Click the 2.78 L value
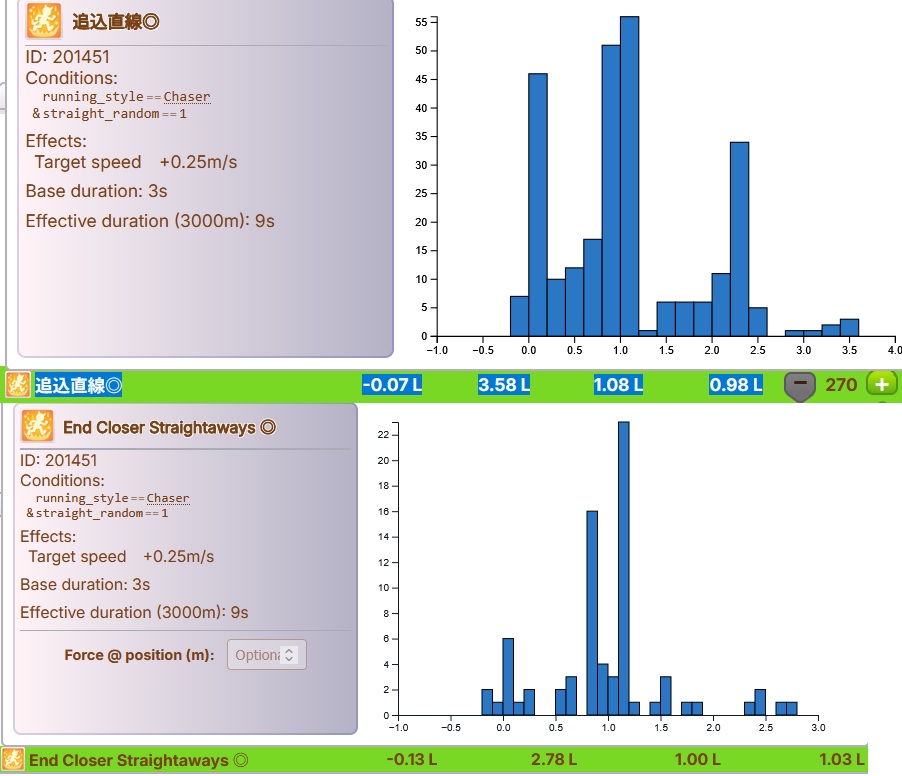 pyautogui.click(x=553, y=759)
